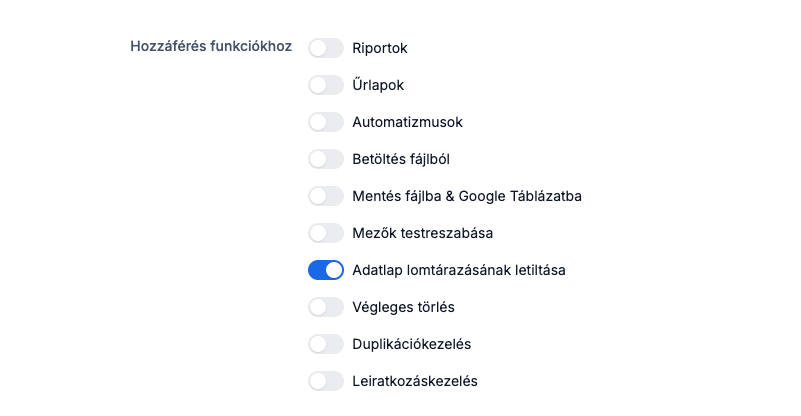Click the Végleges törlés label

click(x=403, y=307)
